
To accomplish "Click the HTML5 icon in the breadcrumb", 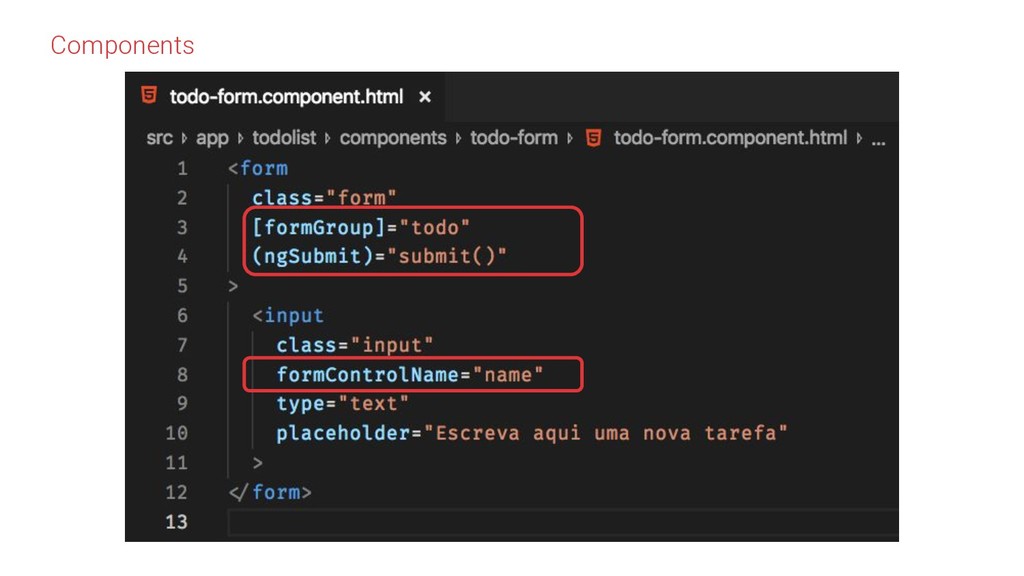I will tap(593, 138).
